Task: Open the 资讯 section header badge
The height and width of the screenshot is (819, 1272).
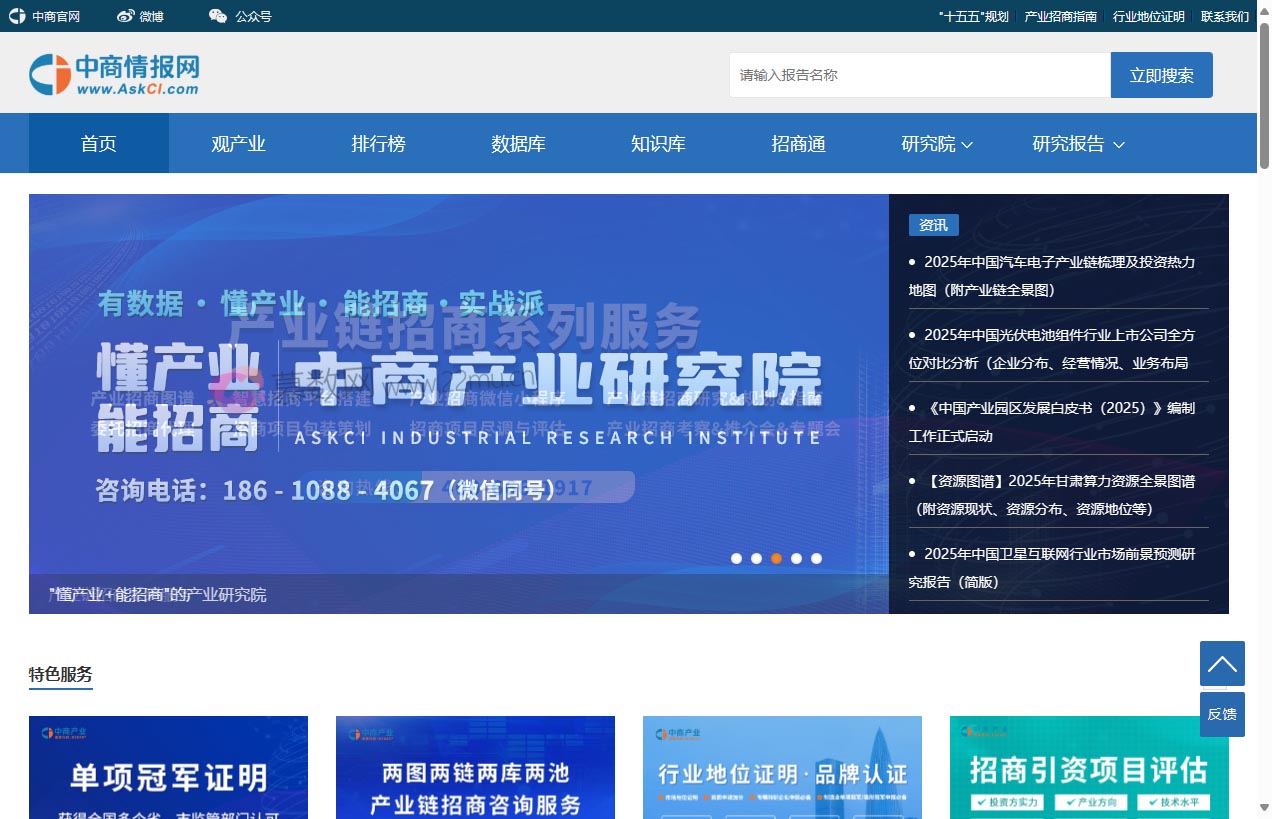Action: 933,225
